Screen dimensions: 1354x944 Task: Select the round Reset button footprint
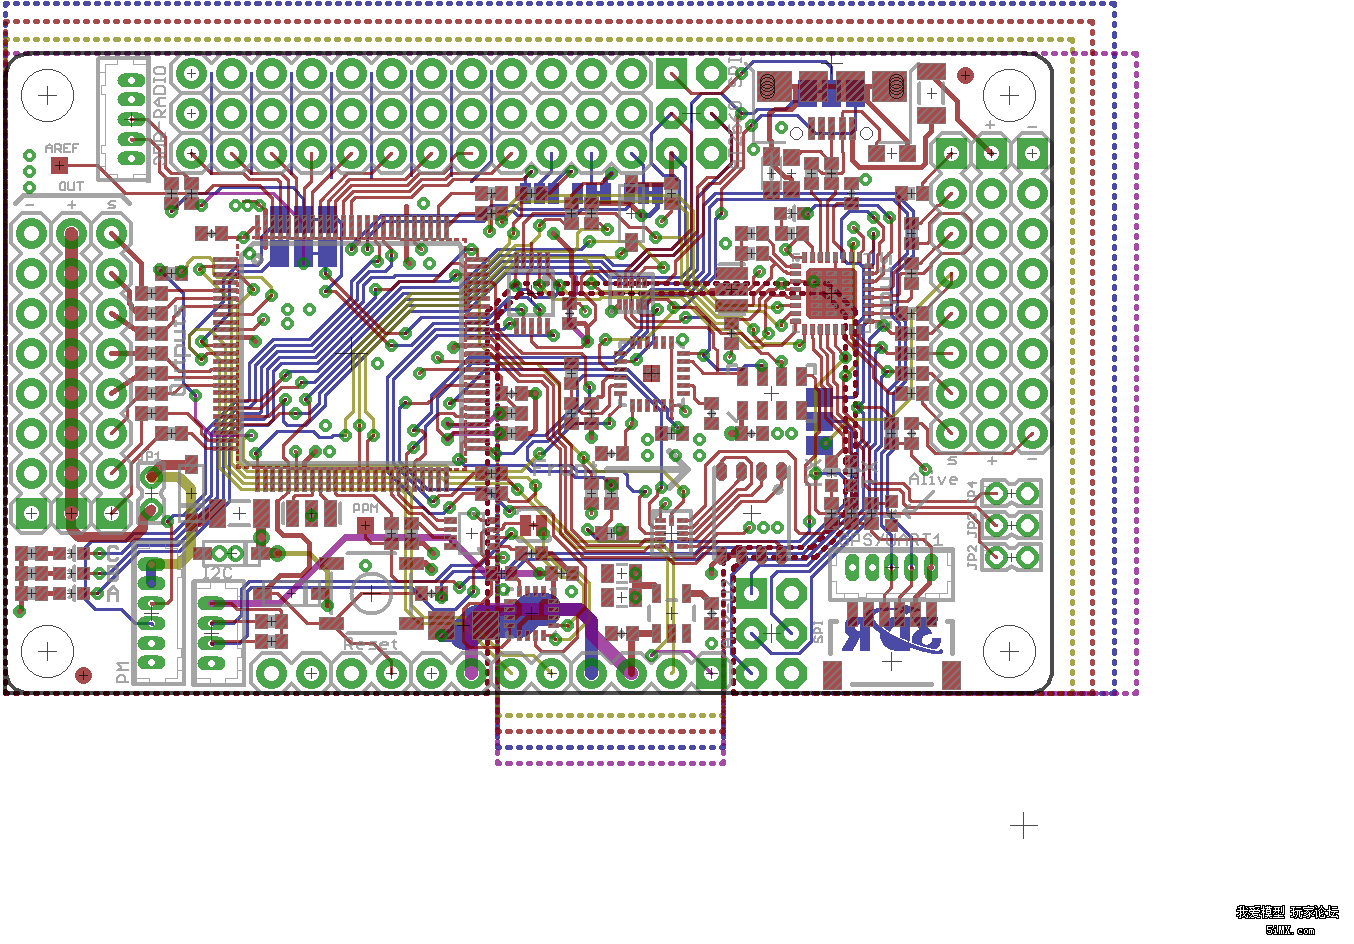[370, 595]
